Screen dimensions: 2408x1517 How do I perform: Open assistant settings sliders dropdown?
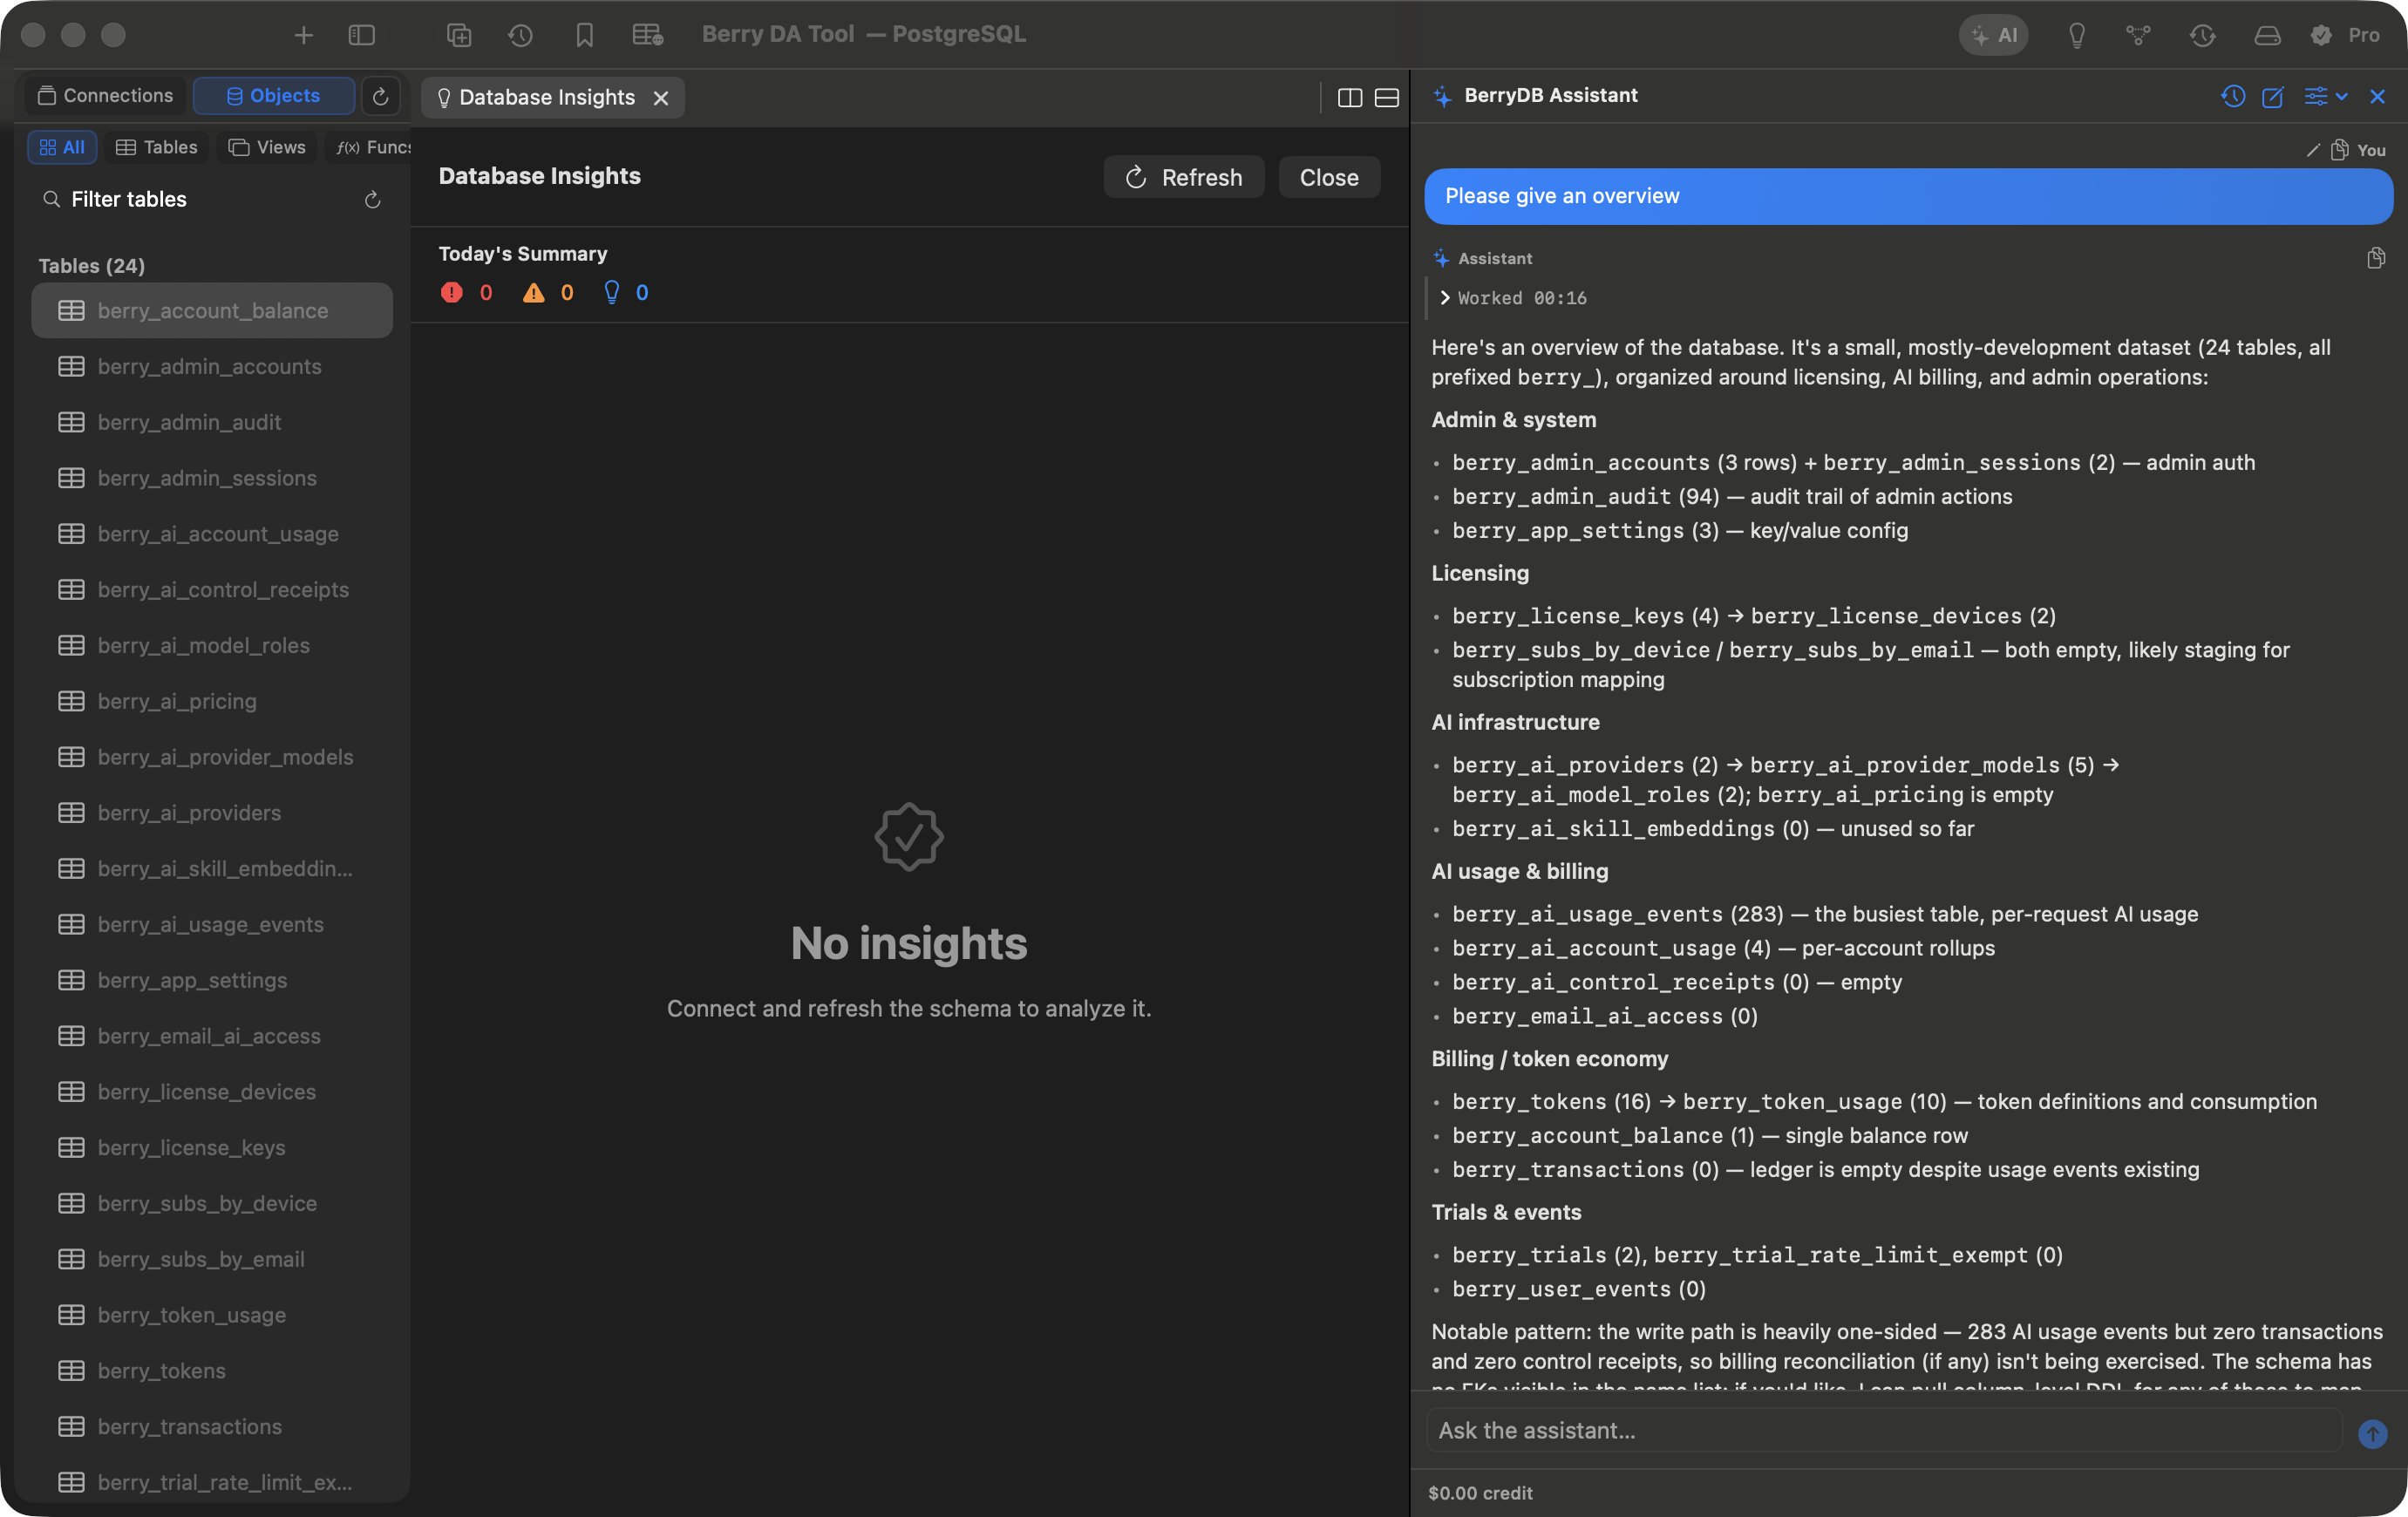pos(2325,96)
